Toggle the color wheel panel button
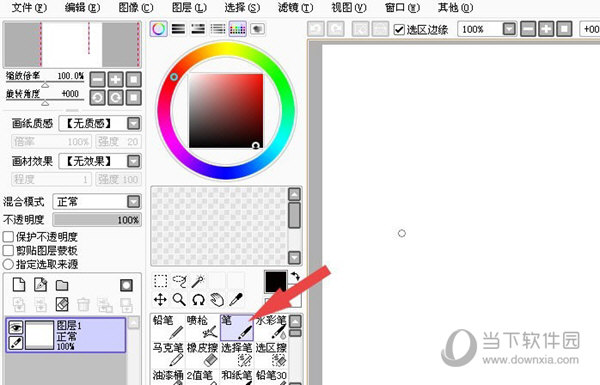 pyautogui.click(x=158, y=29)
